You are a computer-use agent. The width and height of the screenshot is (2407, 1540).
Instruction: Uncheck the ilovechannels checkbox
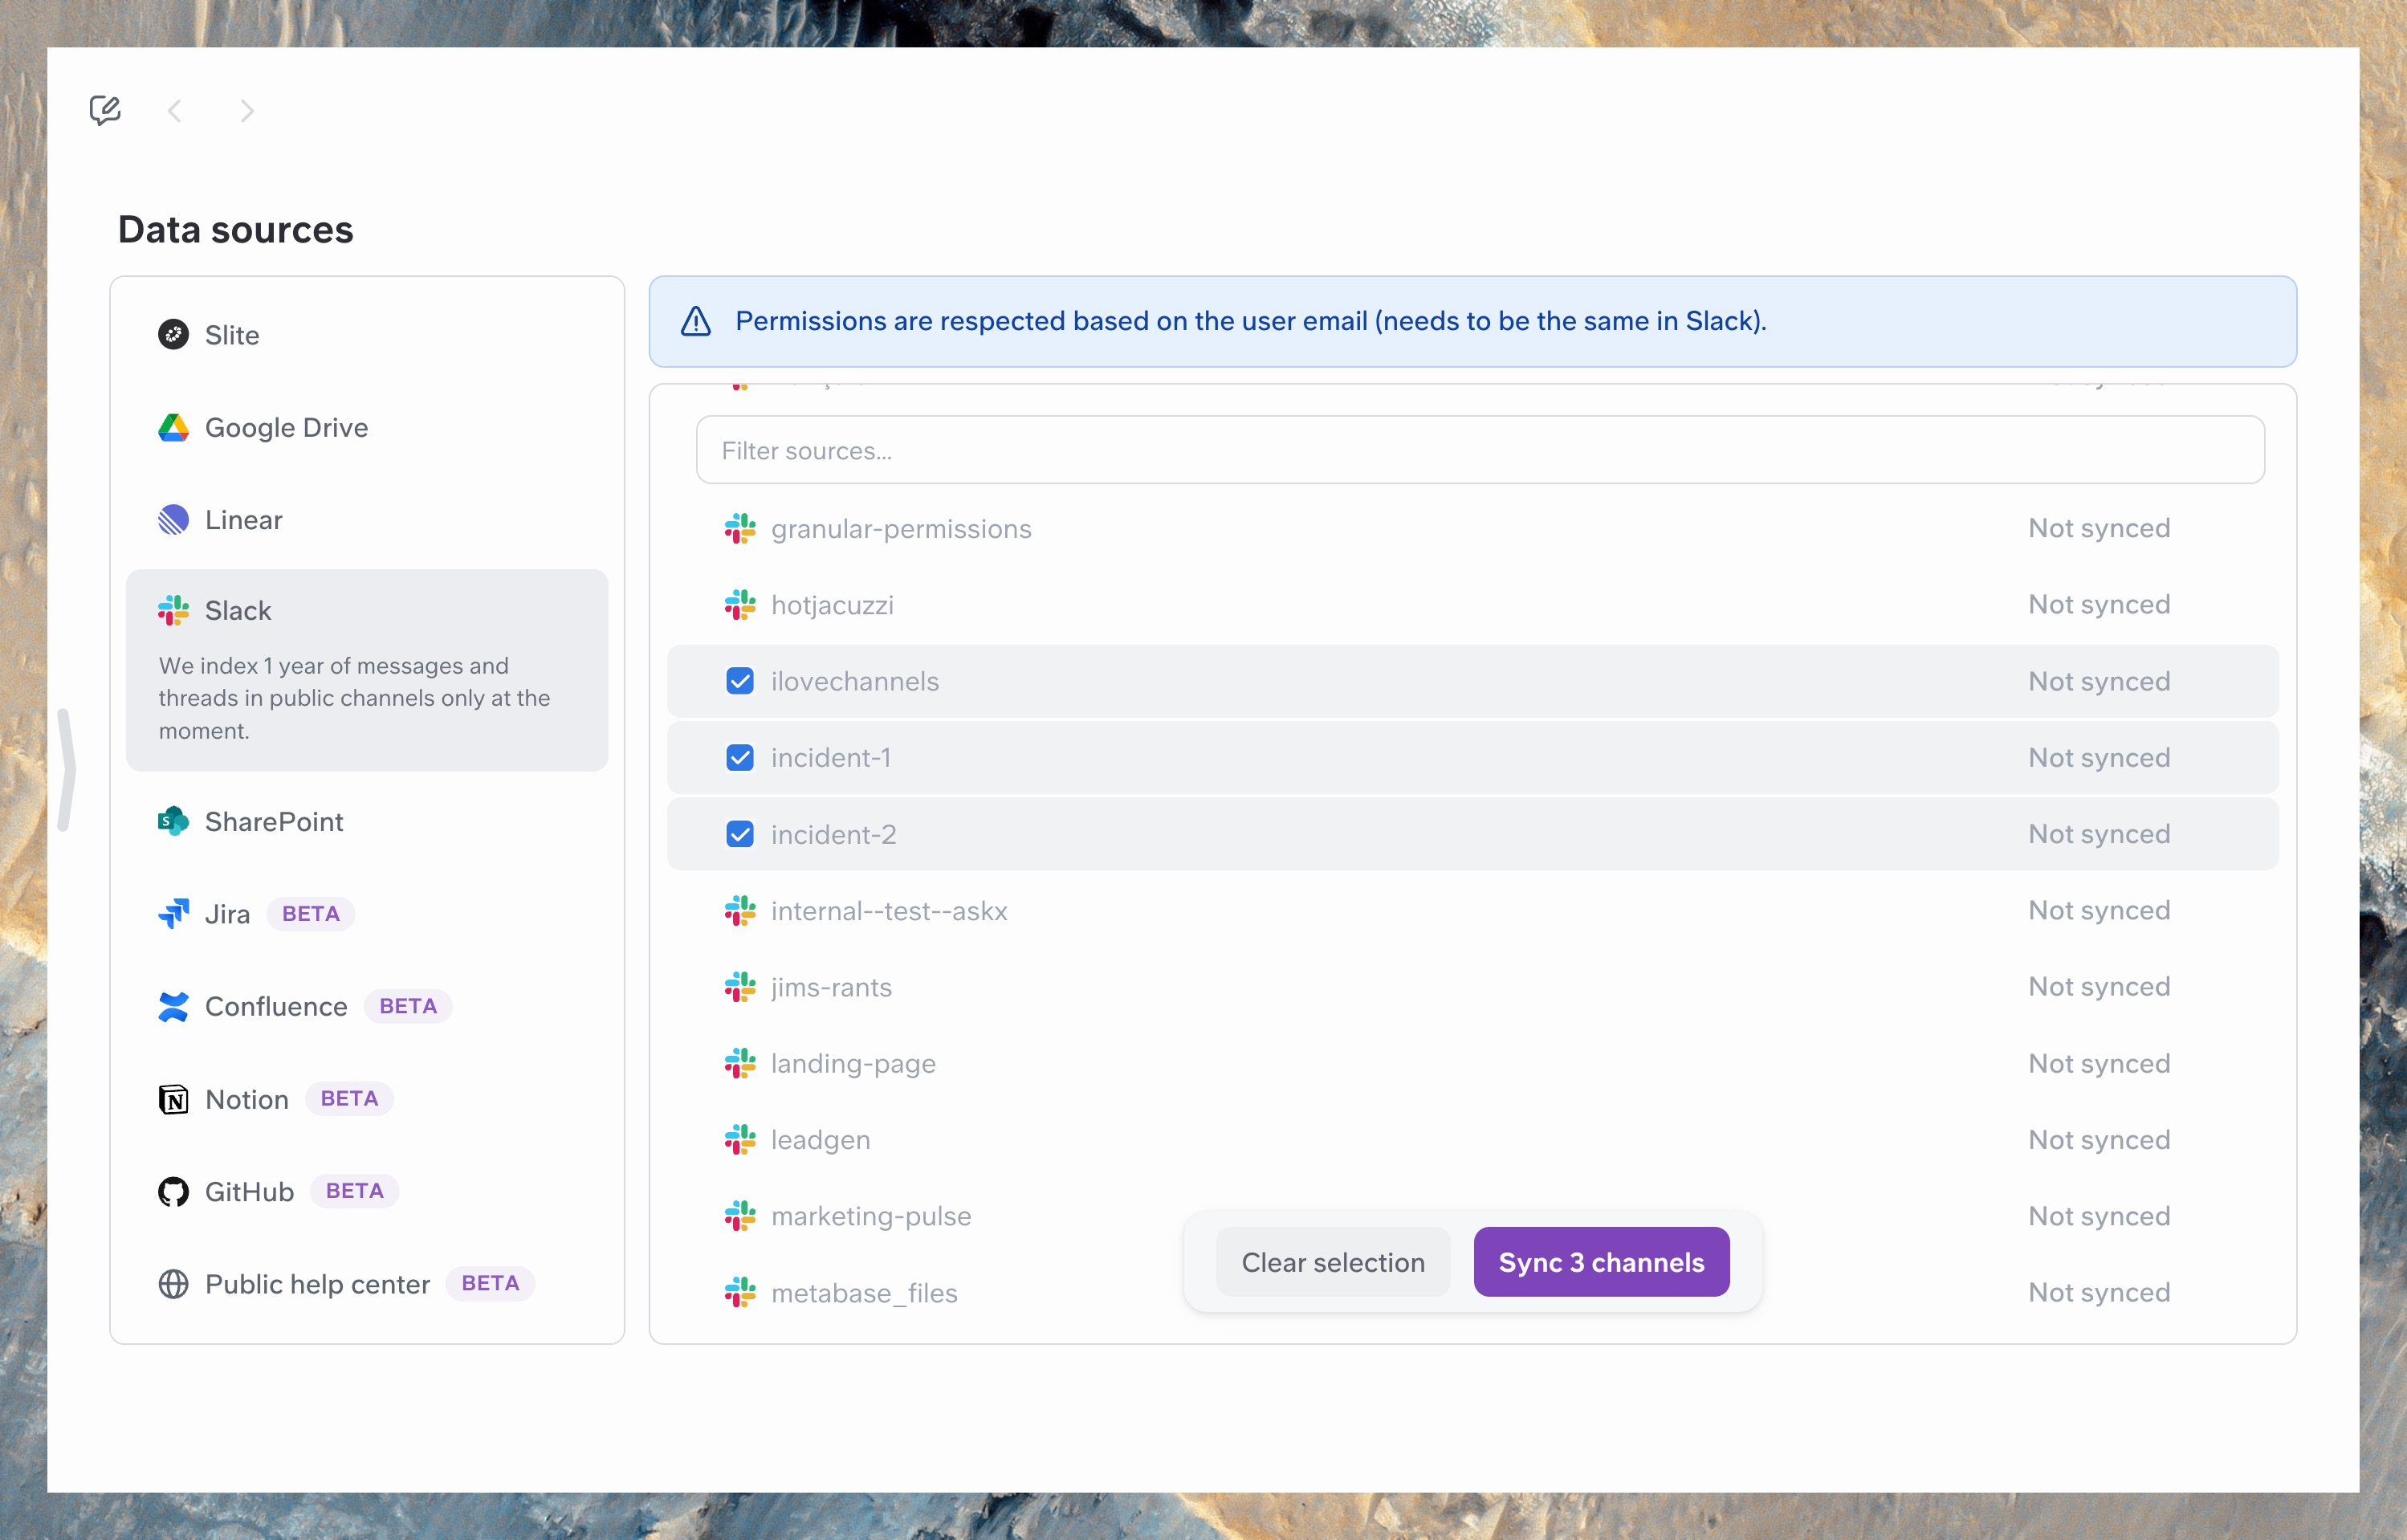740,681
